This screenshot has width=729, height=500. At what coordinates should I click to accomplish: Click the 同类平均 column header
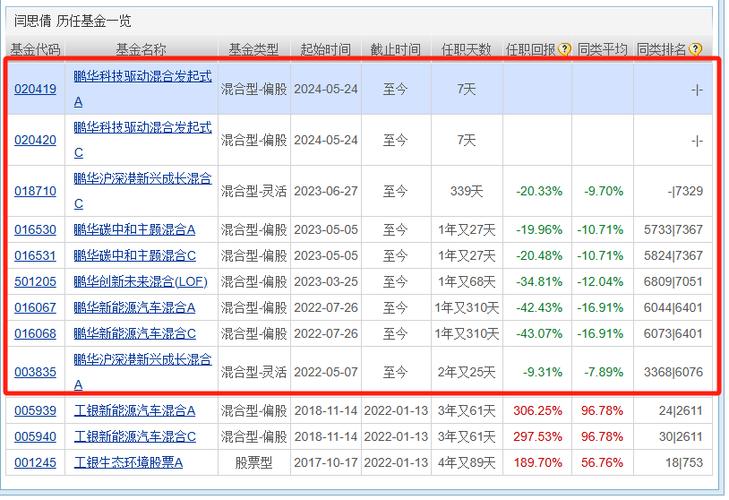603,49
